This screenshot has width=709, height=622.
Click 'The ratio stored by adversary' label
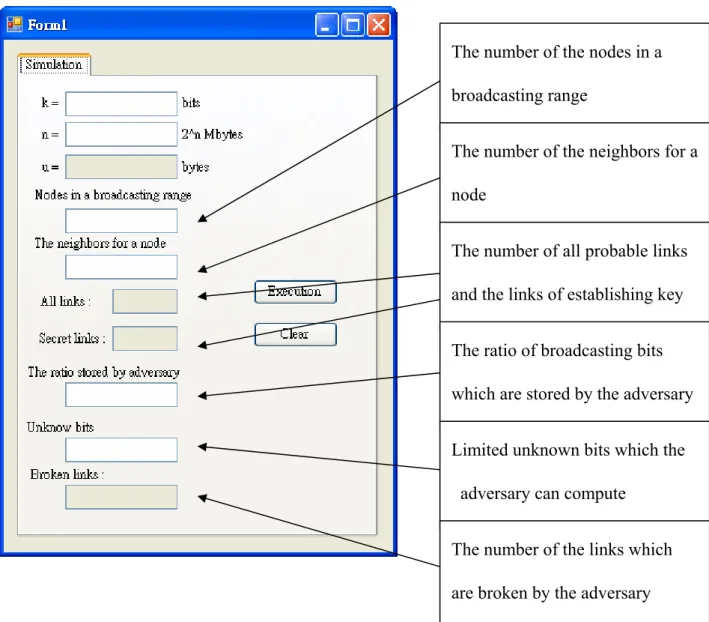tap(104, 372)
